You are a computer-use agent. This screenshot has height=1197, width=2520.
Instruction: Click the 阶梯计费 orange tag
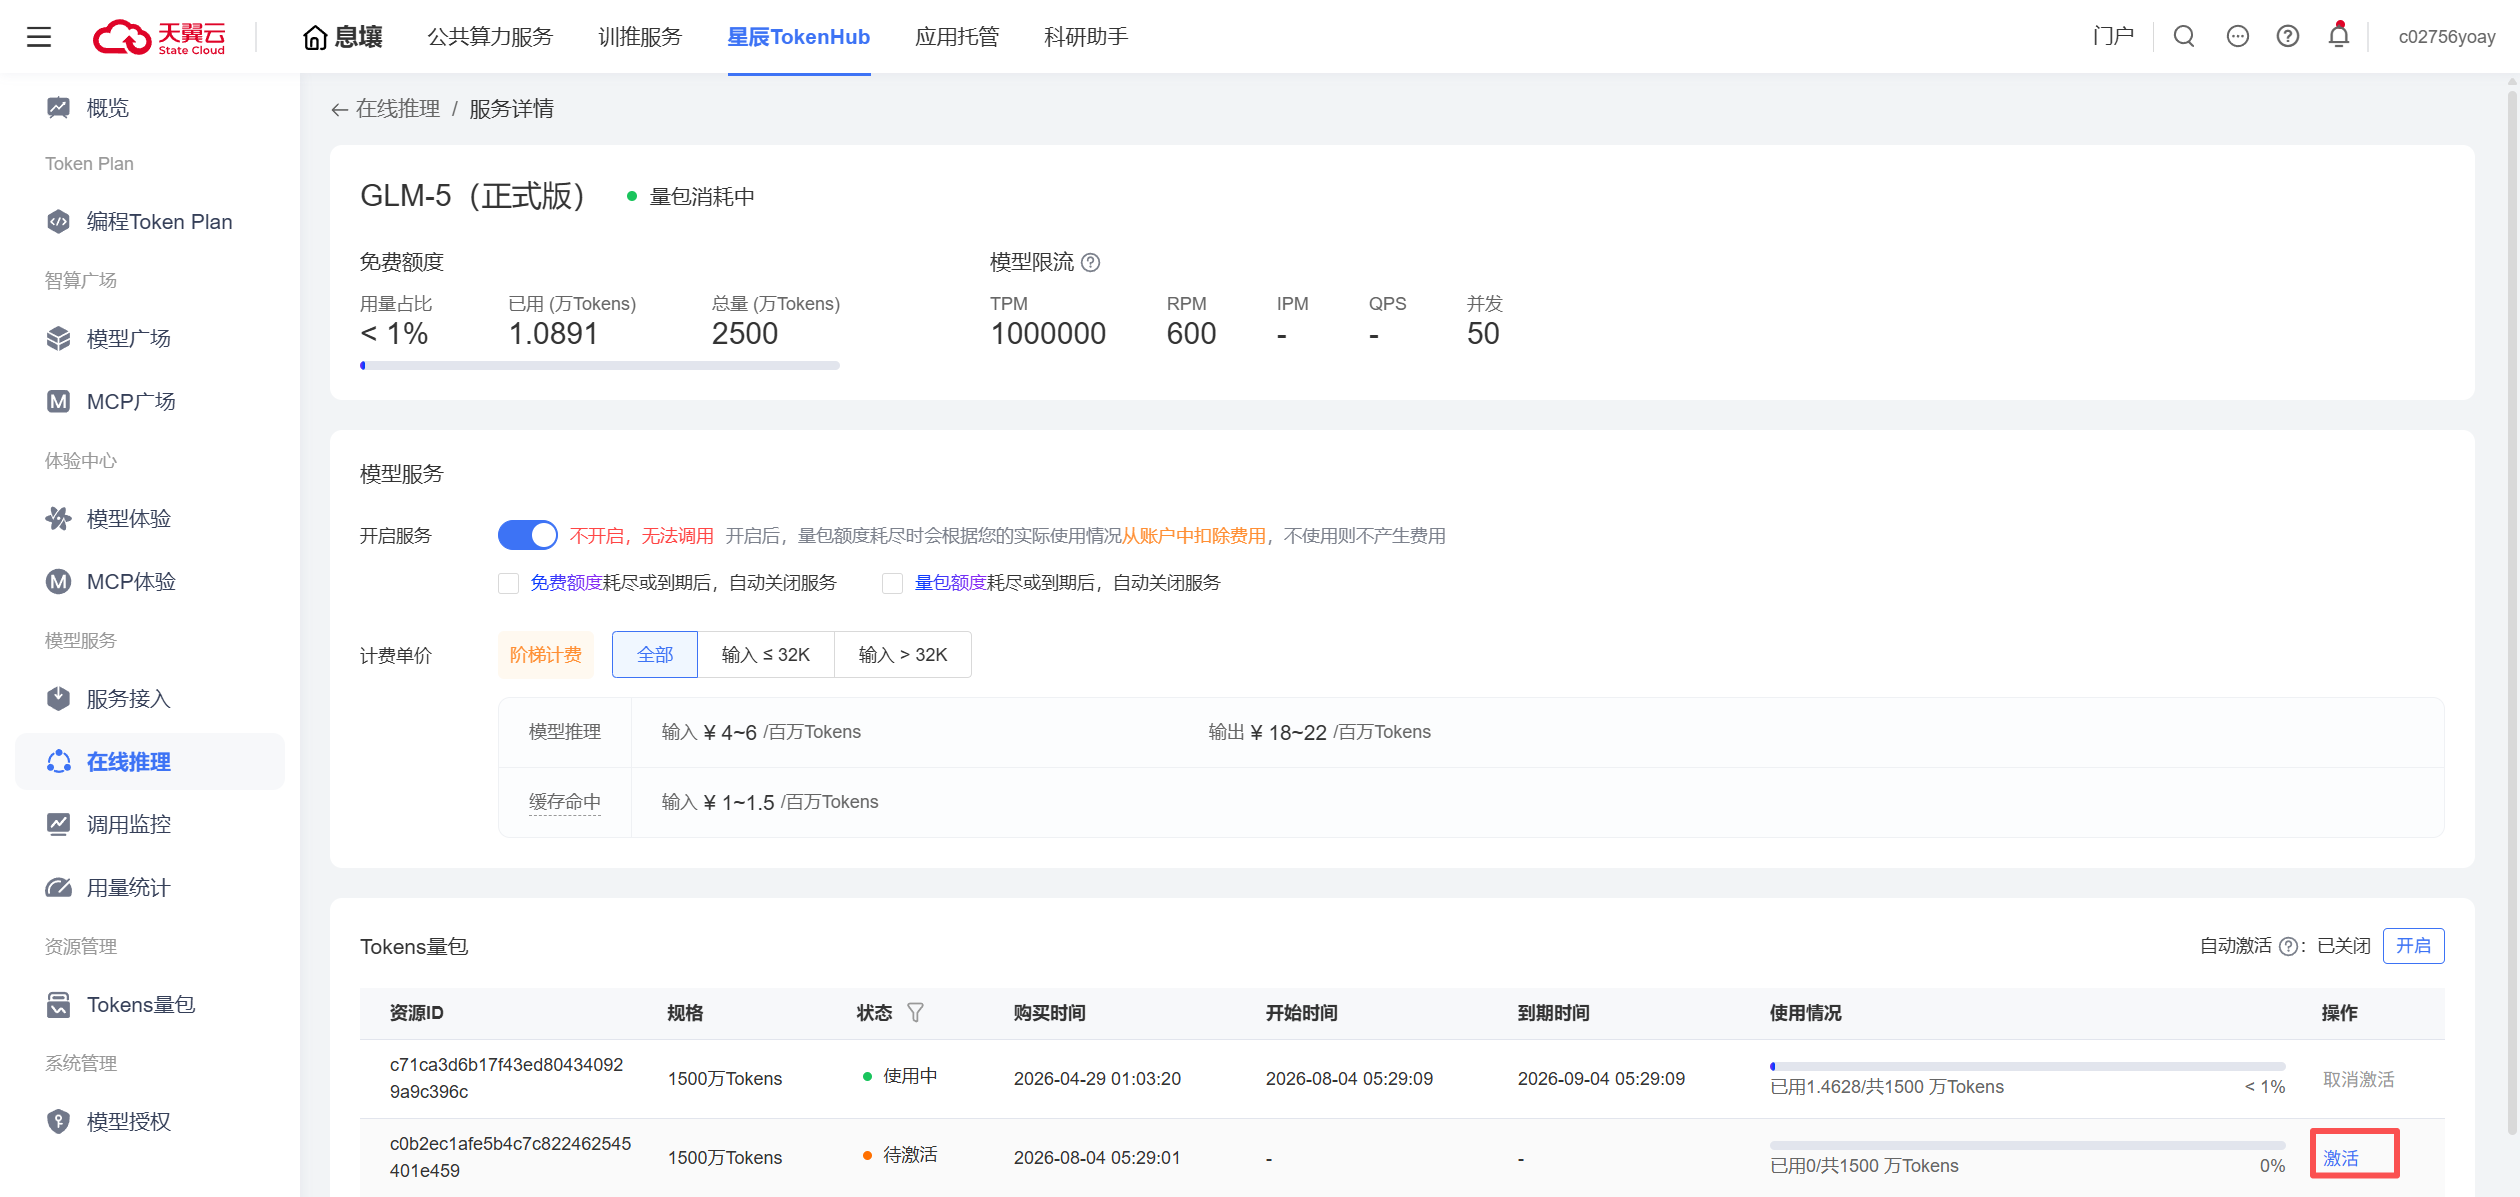click(x=546, y=655)
